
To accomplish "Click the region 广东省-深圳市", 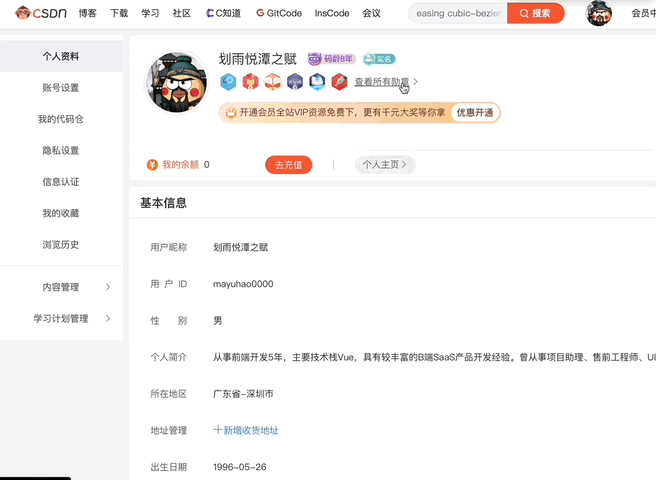I will pyautogui.click(x=243, y=394).
